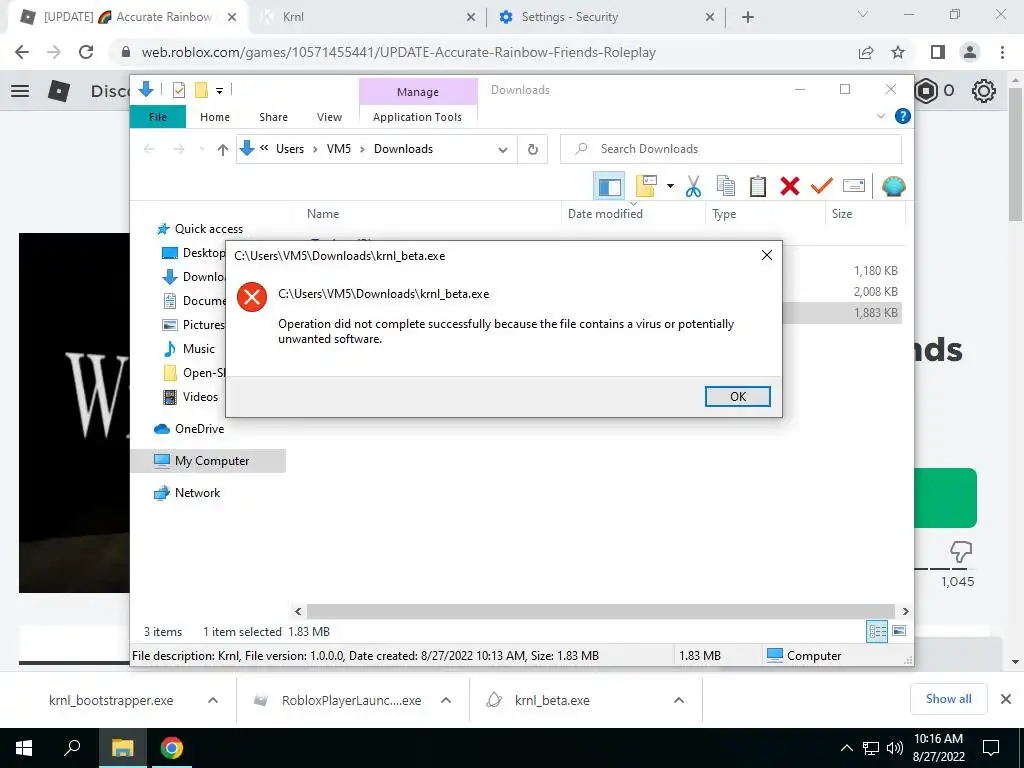Open the Customize Quick Access Toolbar dropdown
1024x768 pixels.
(219, 91)
